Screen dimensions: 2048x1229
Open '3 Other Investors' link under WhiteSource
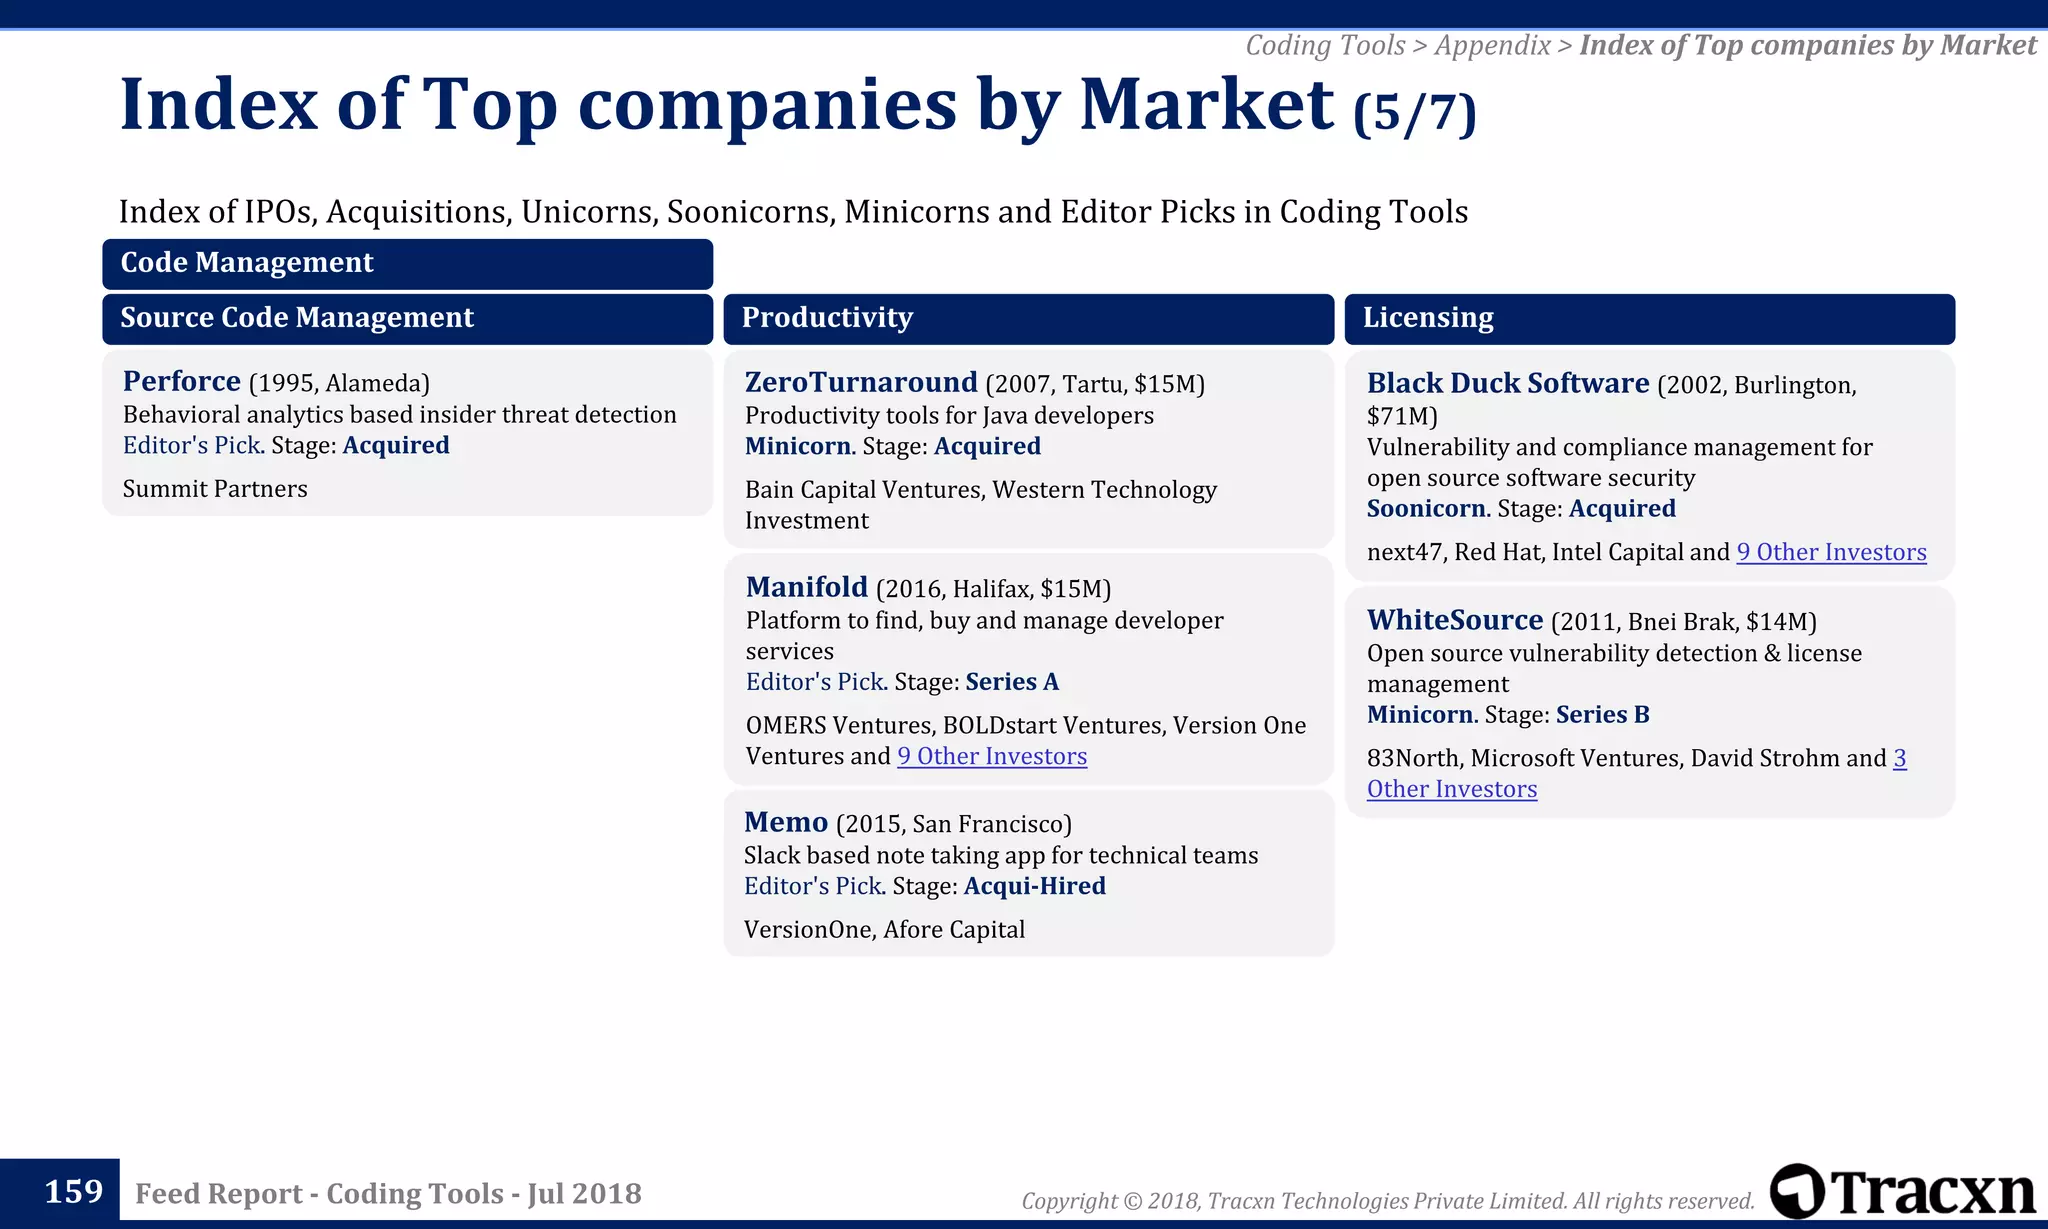tap(1452, 789)
